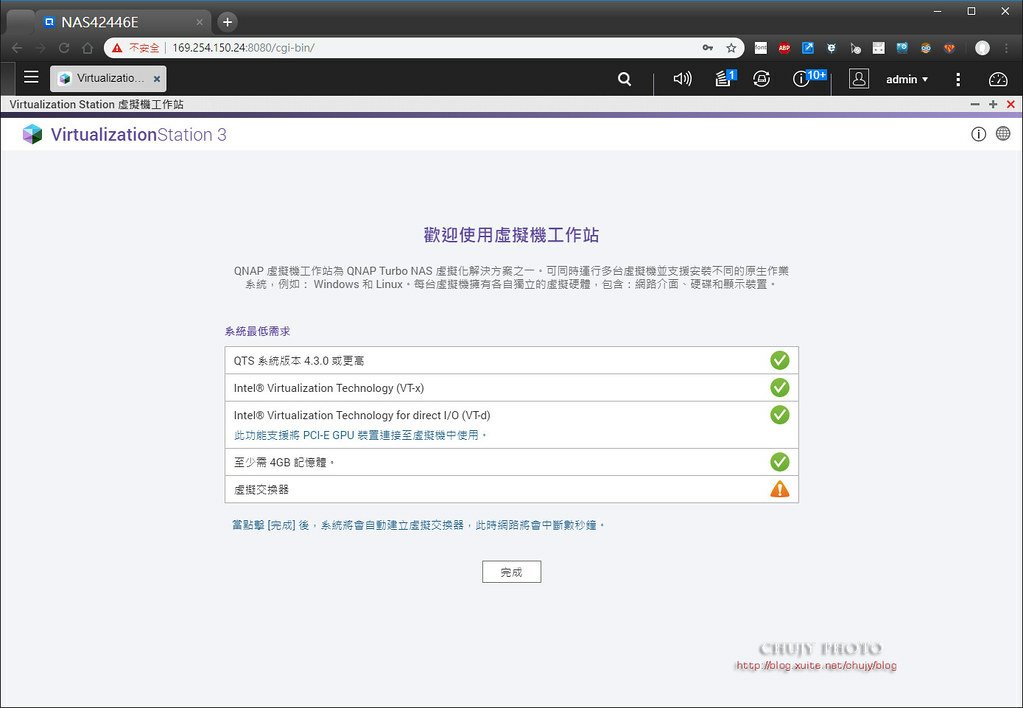The height and width of the screenshot is (708, 1023).
Task: Open the QTS three-dot more menu
Action: [x=957, y=79]
